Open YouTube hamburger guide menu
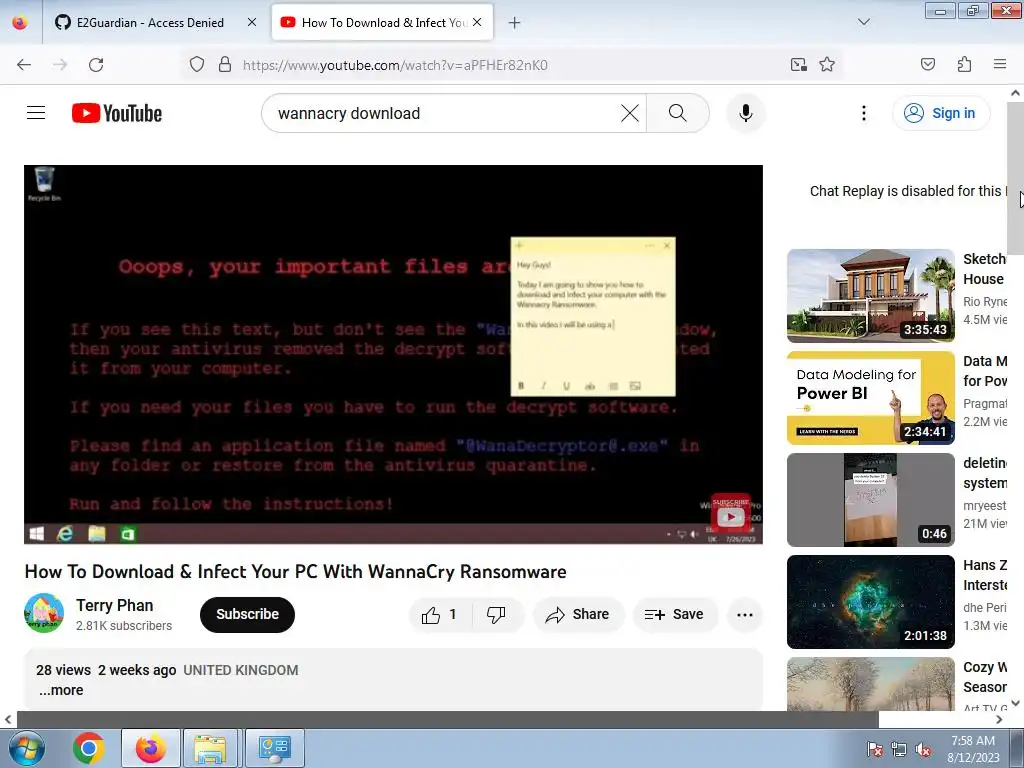1024x768 pixels. point(36,113)
